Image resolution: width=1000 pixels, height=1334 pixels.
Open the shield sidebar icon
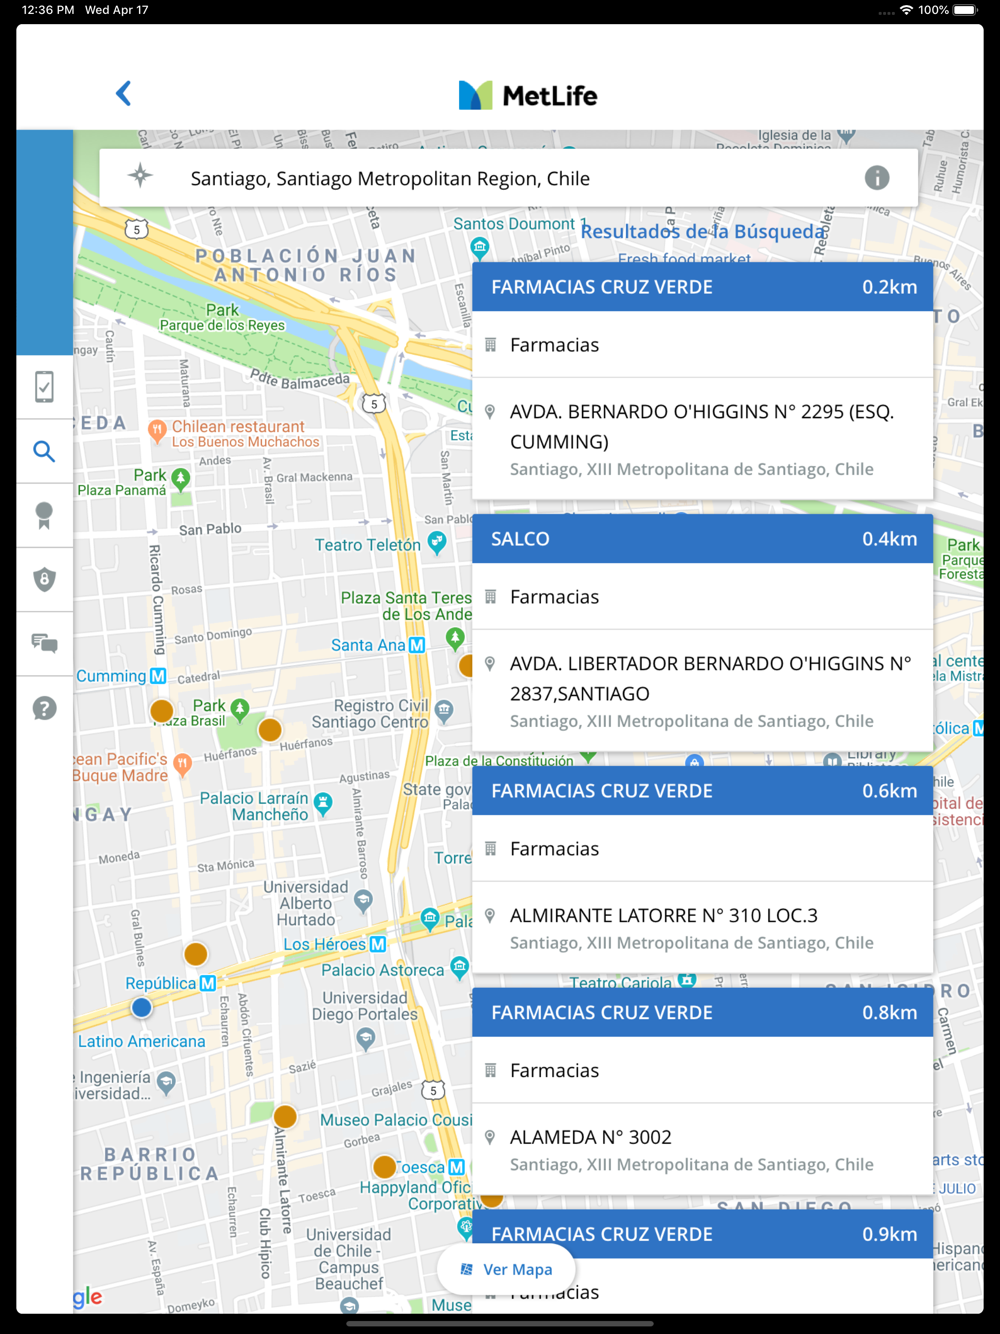pos(44,579)
